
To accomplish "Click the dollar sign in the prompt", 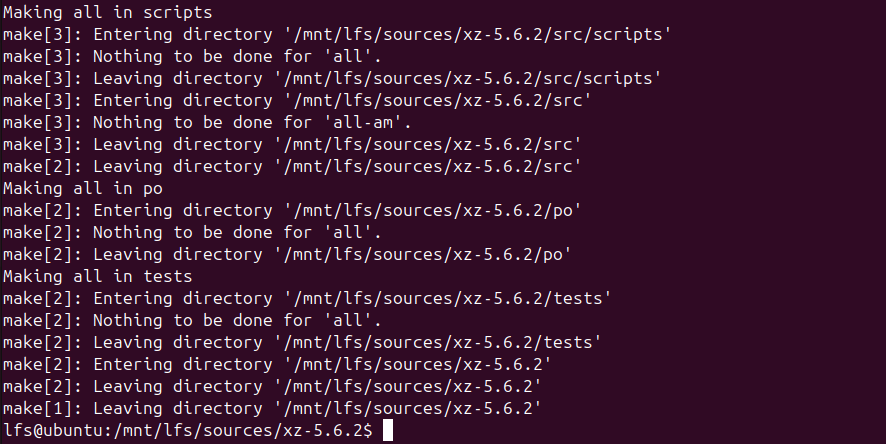I will coord(368,431).
